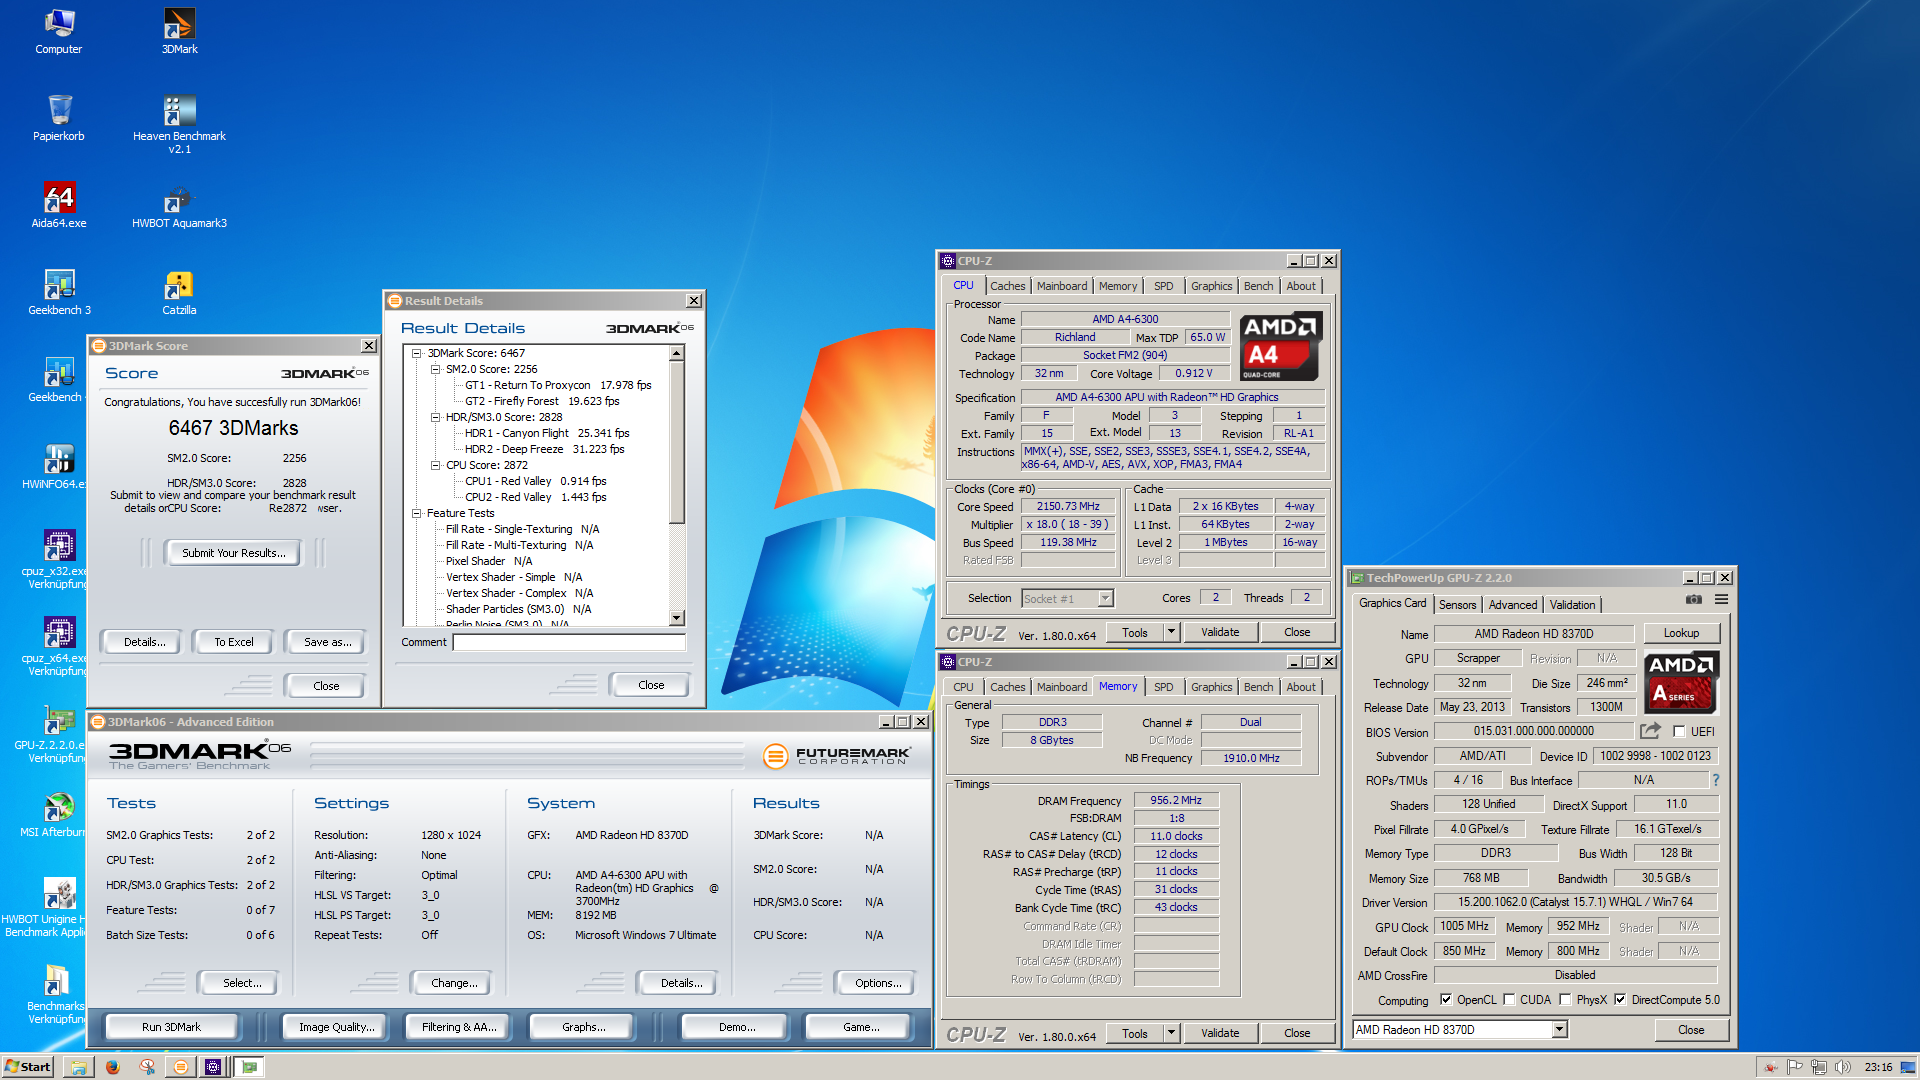Click GPU-Z screenshot camera icon
1920x1080 pixels.
coord(1694,599)
